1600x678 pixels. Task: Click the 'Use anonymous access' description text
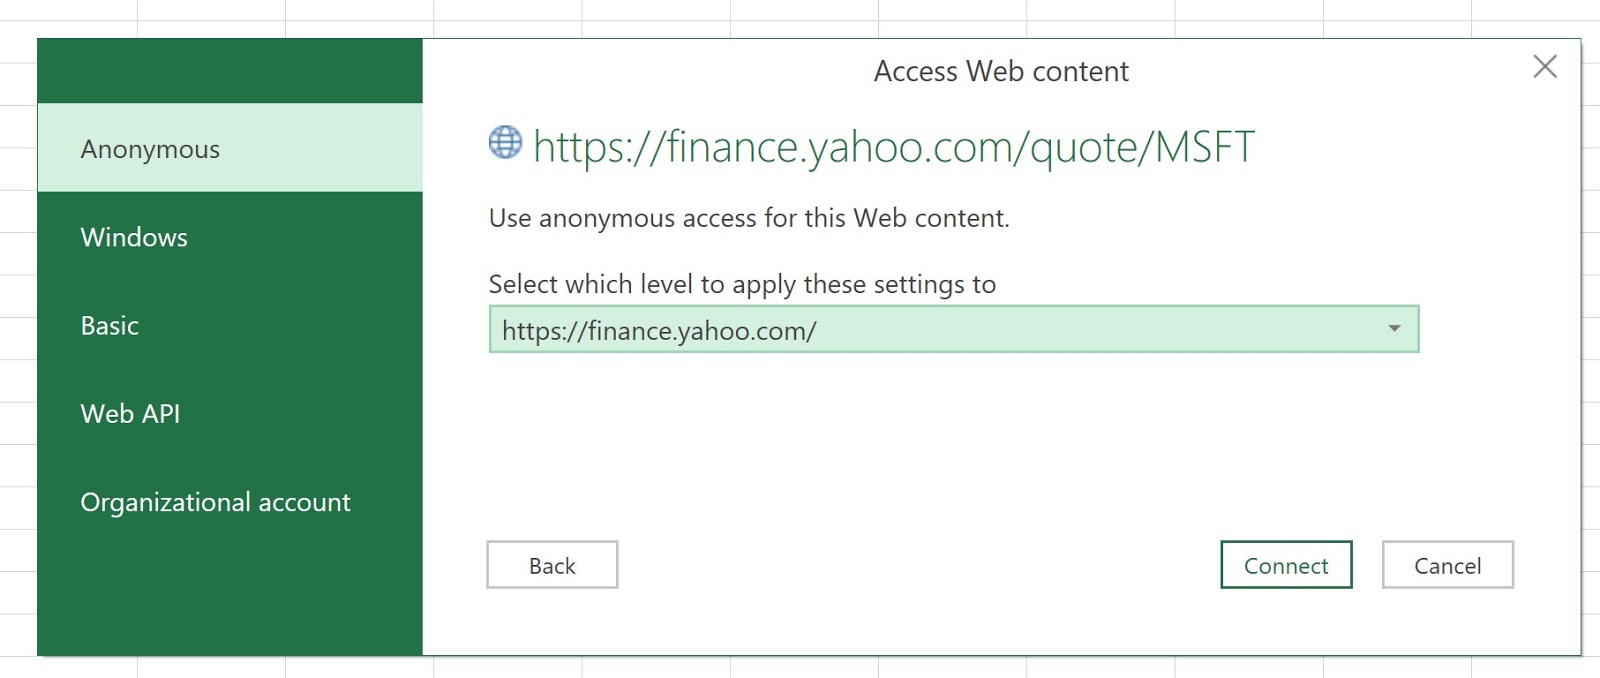click(748, 218)
